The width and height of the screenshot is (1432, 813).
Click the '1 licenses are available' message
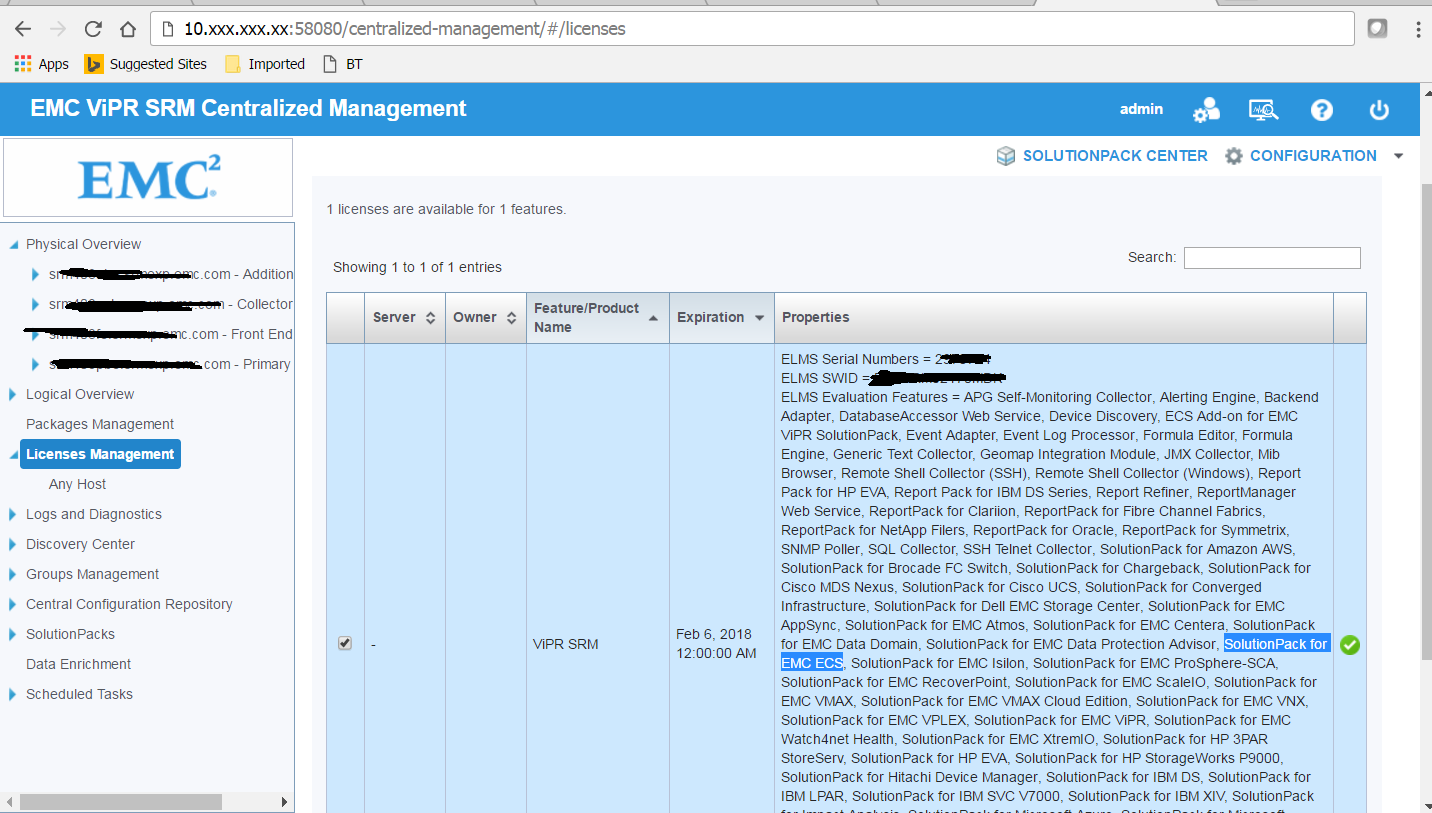tap(446, 209)
